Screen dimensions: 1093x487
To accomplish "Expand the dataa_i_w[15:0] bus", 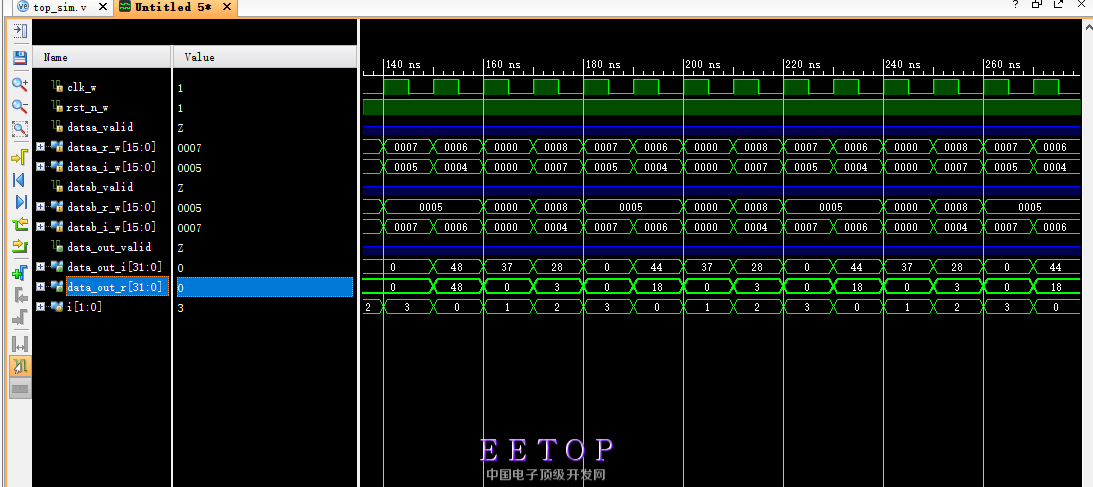I will pos(40,167).
